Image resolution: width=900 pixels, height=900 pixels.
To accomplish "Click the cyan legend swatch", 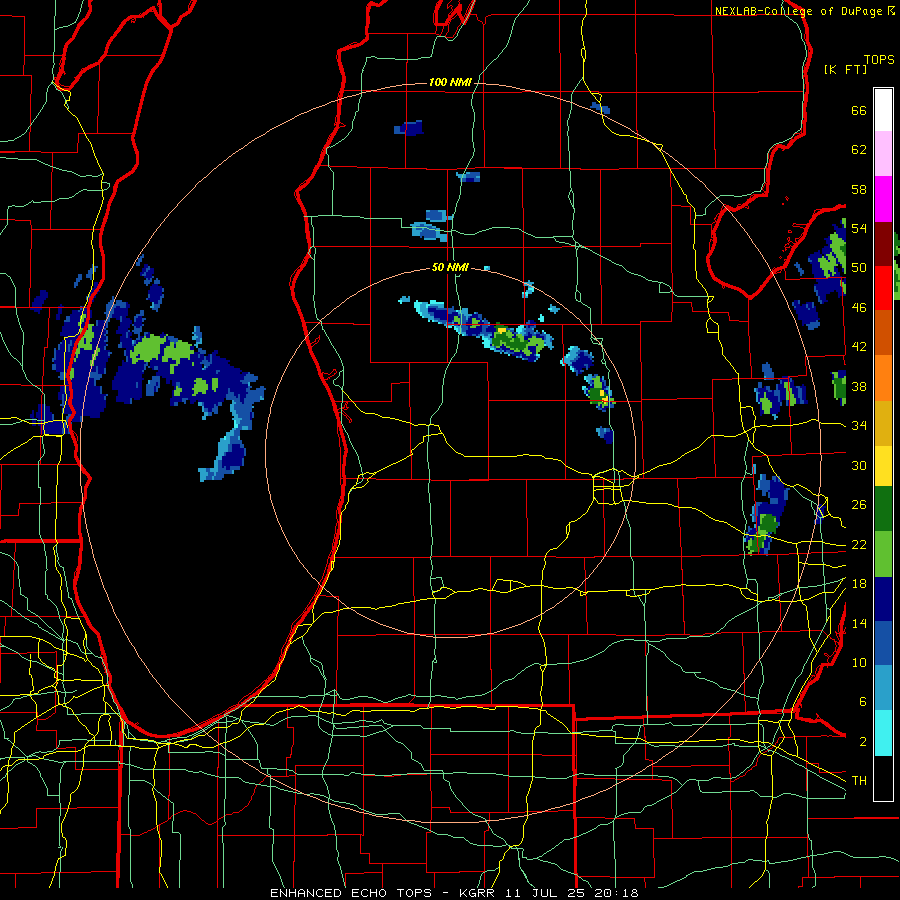I will click(x=883, y=734).
